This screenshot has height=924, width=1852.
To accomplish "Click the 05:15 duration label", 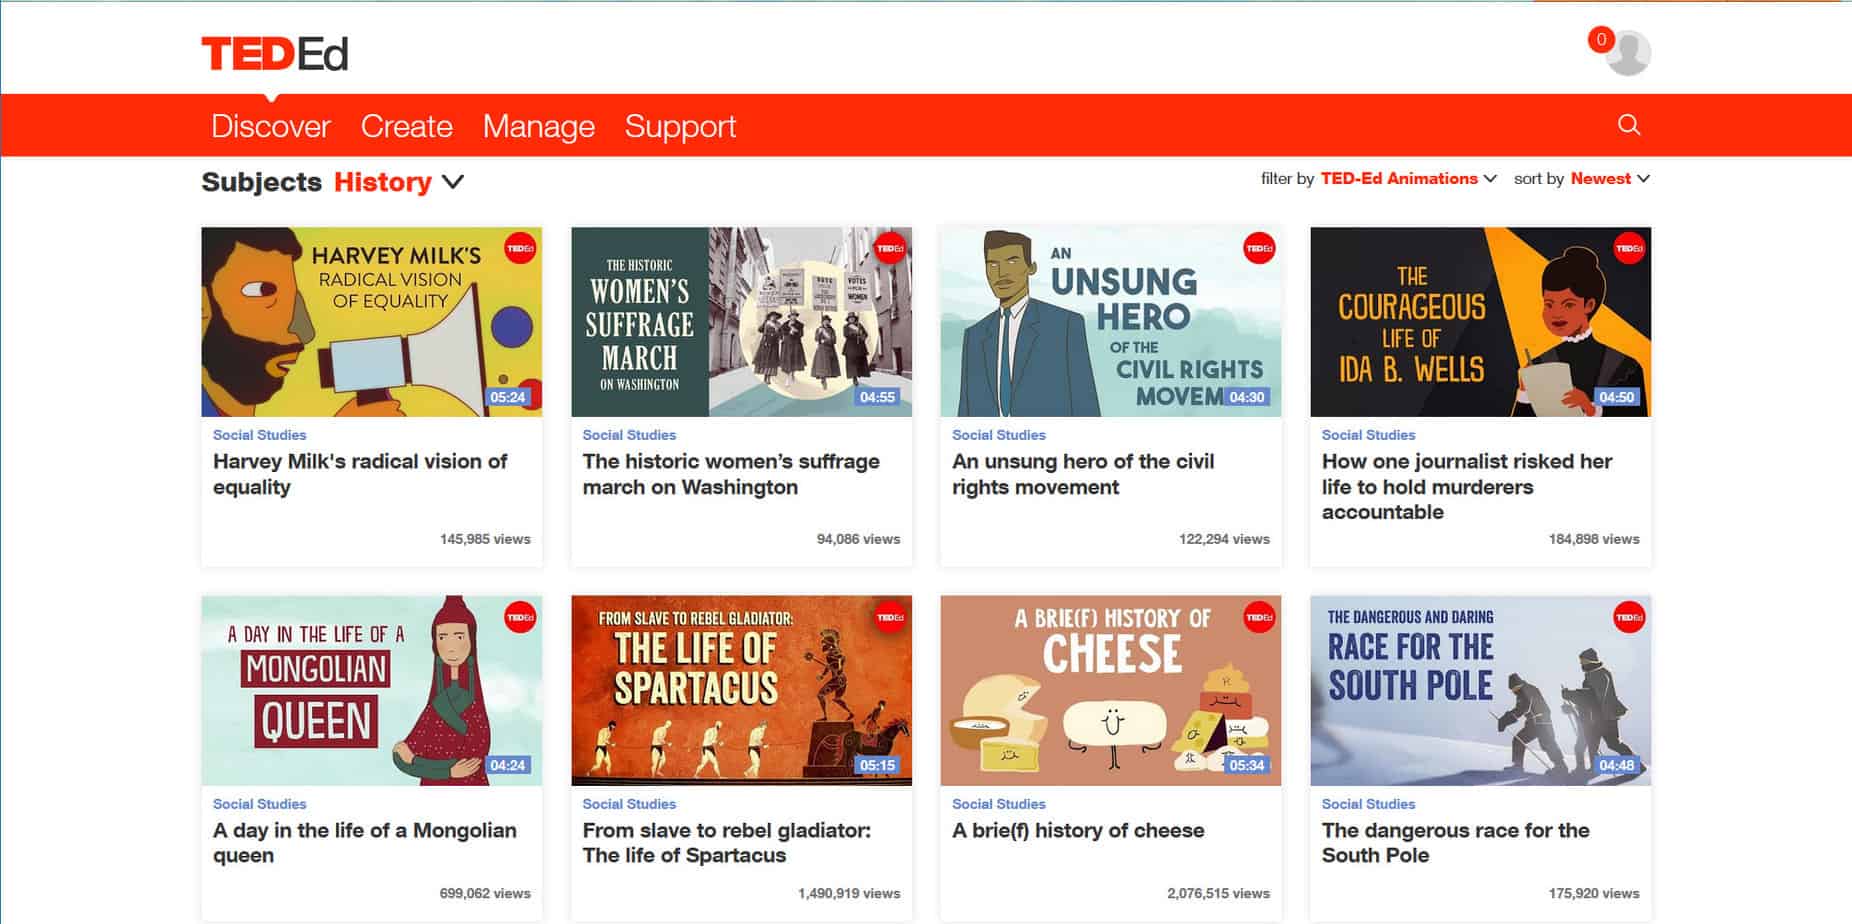I will click(877, 766).
